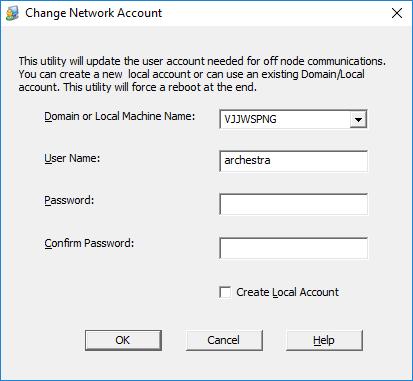Close the Change Network Account dialog
The image size is (413, 381).
397,13
